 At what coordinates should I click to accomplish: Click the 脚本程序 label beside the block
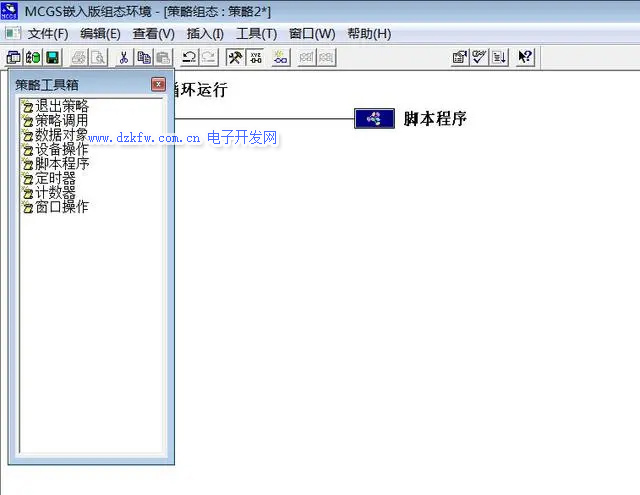[435, 119]
